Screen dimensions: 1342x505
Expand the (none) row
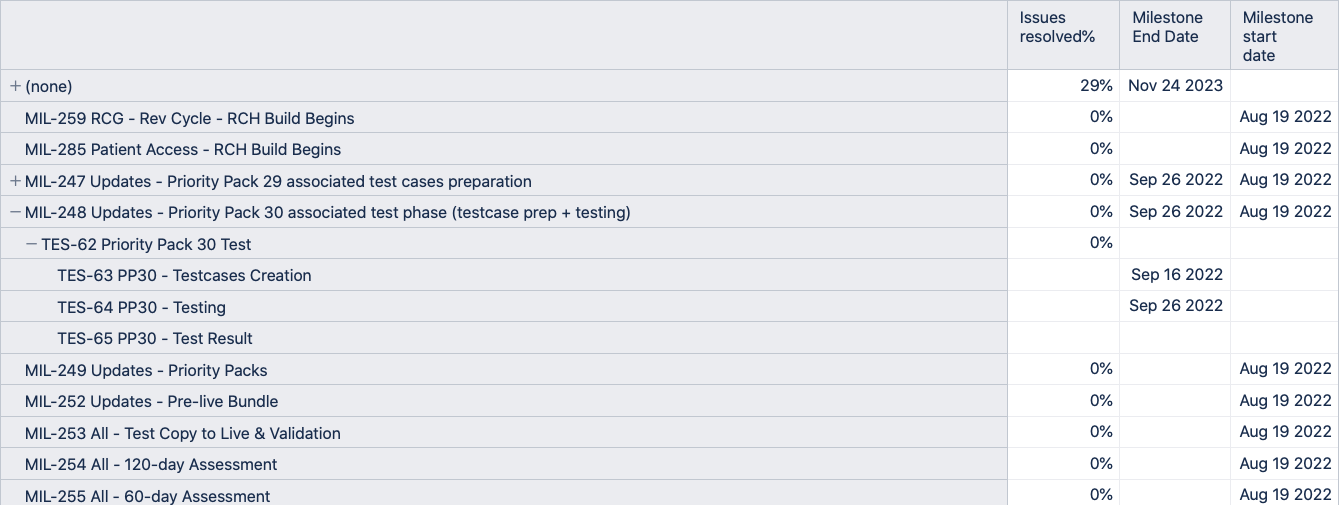pyautogui.click(x=15, y=87)
